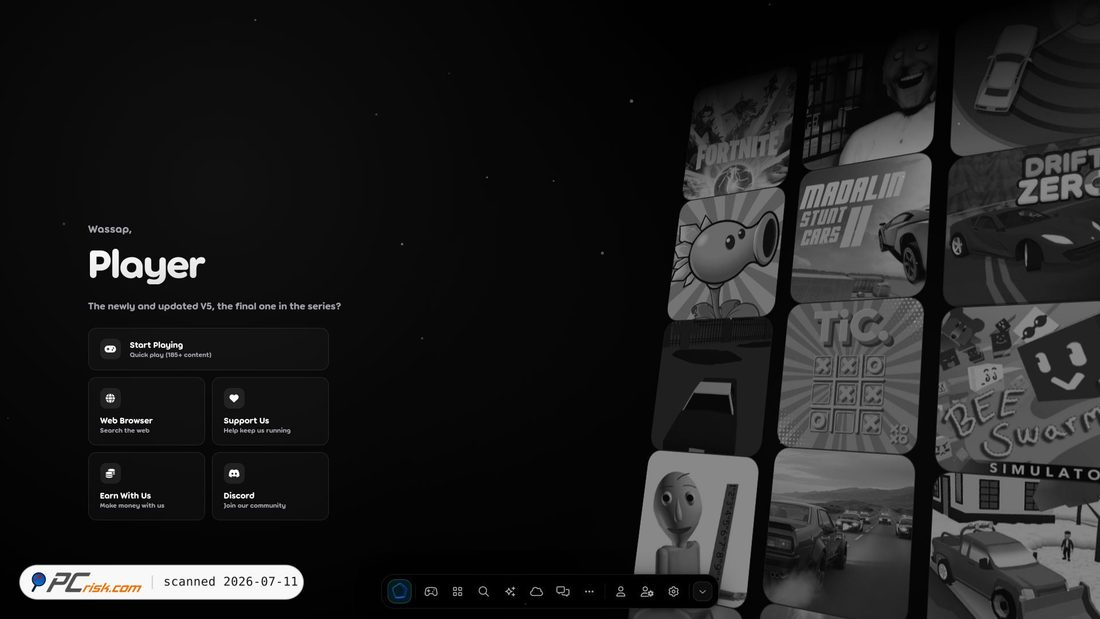Viewport: 1100px width, 619px height.
Task: Open the dark car on road game thumbnail
Action: [711, 386]
